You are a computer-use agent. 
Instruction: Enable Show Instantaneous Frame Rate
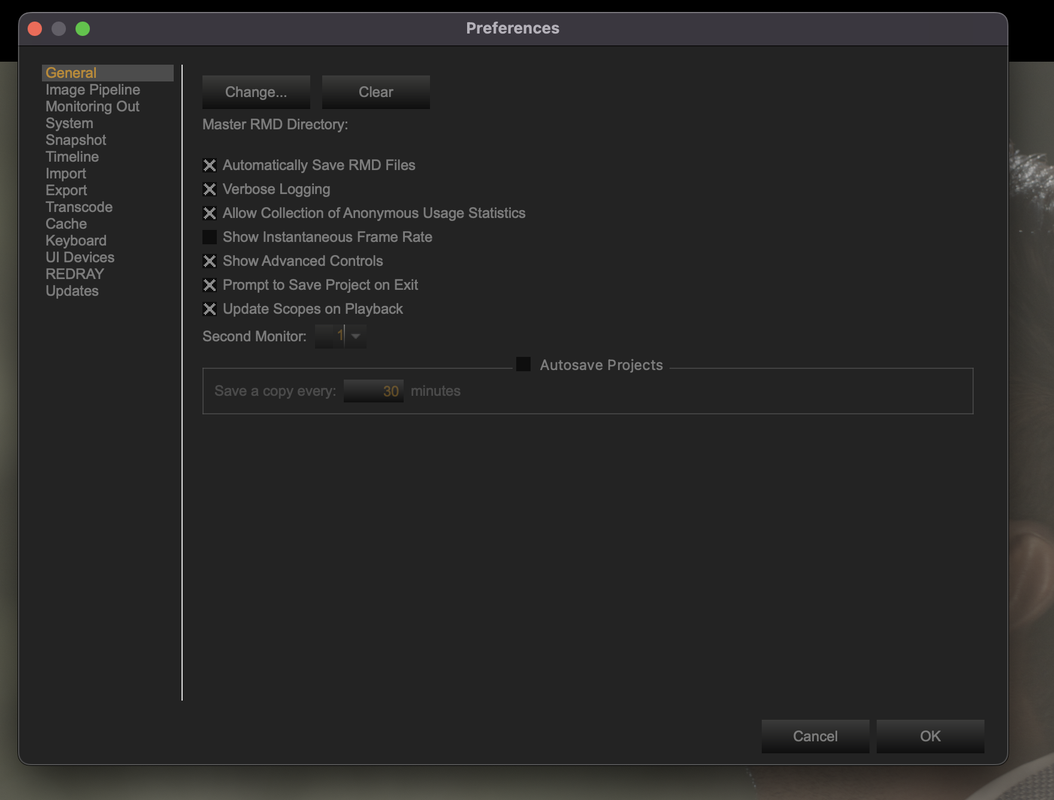pyautogui.click(x=210, y=237)
